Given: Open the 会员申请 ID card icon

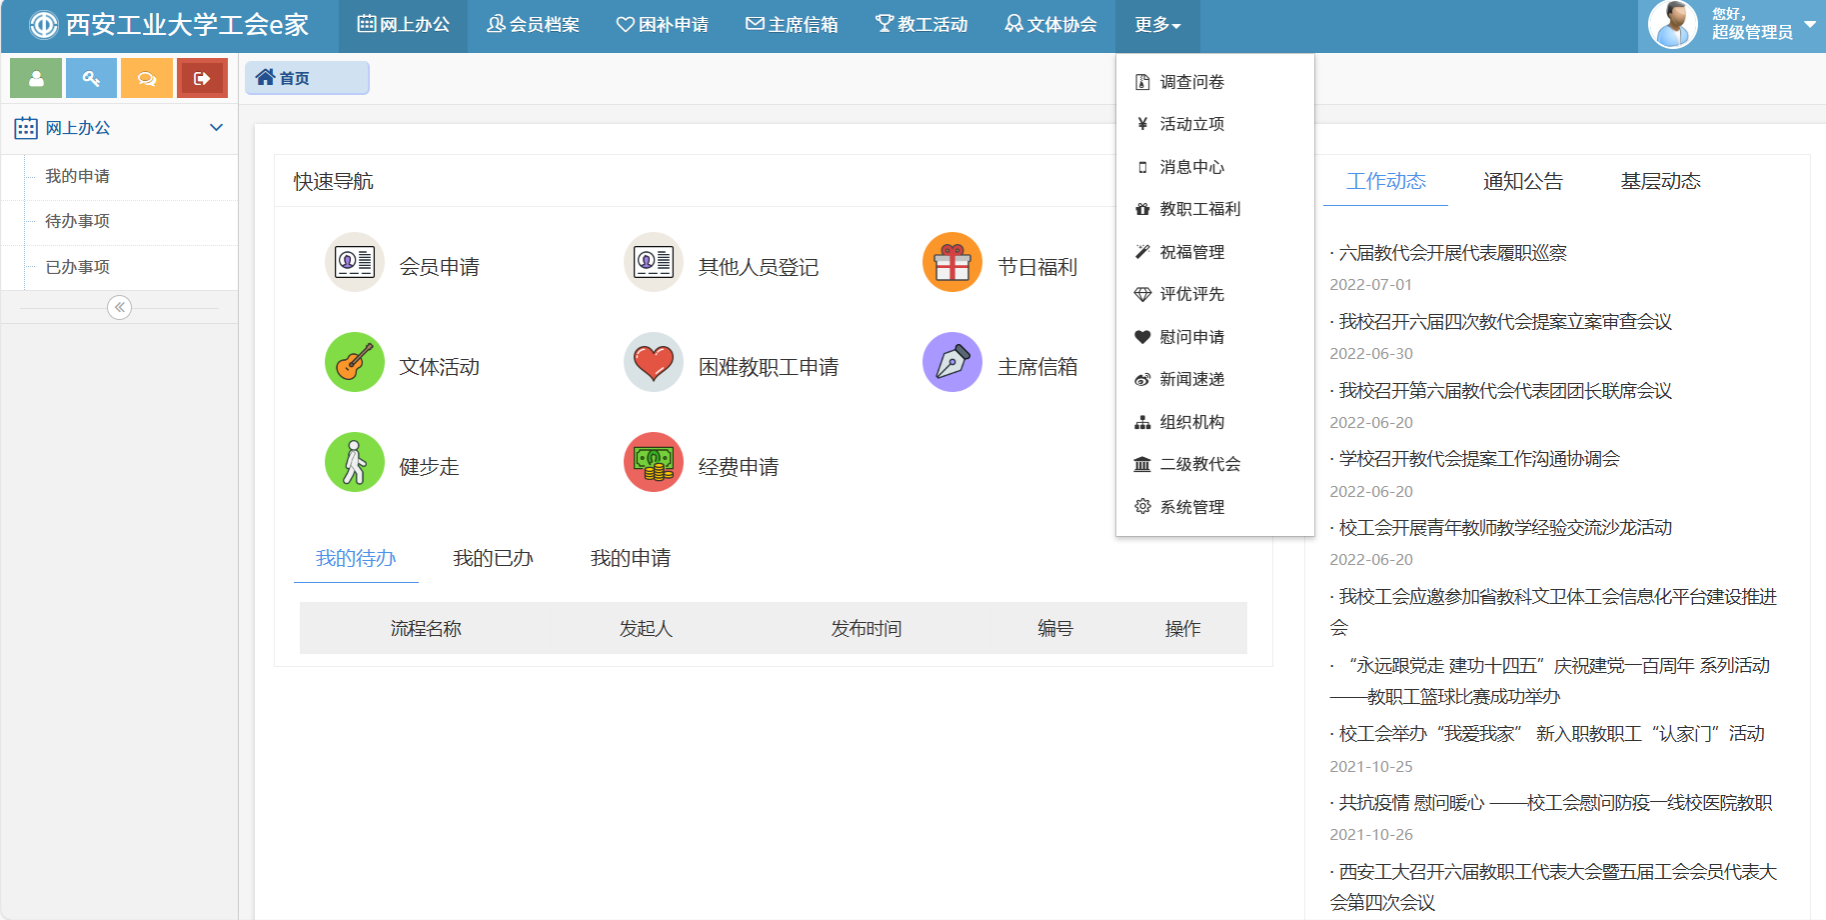Looking at the screenshot, I should tap(354, 263).
